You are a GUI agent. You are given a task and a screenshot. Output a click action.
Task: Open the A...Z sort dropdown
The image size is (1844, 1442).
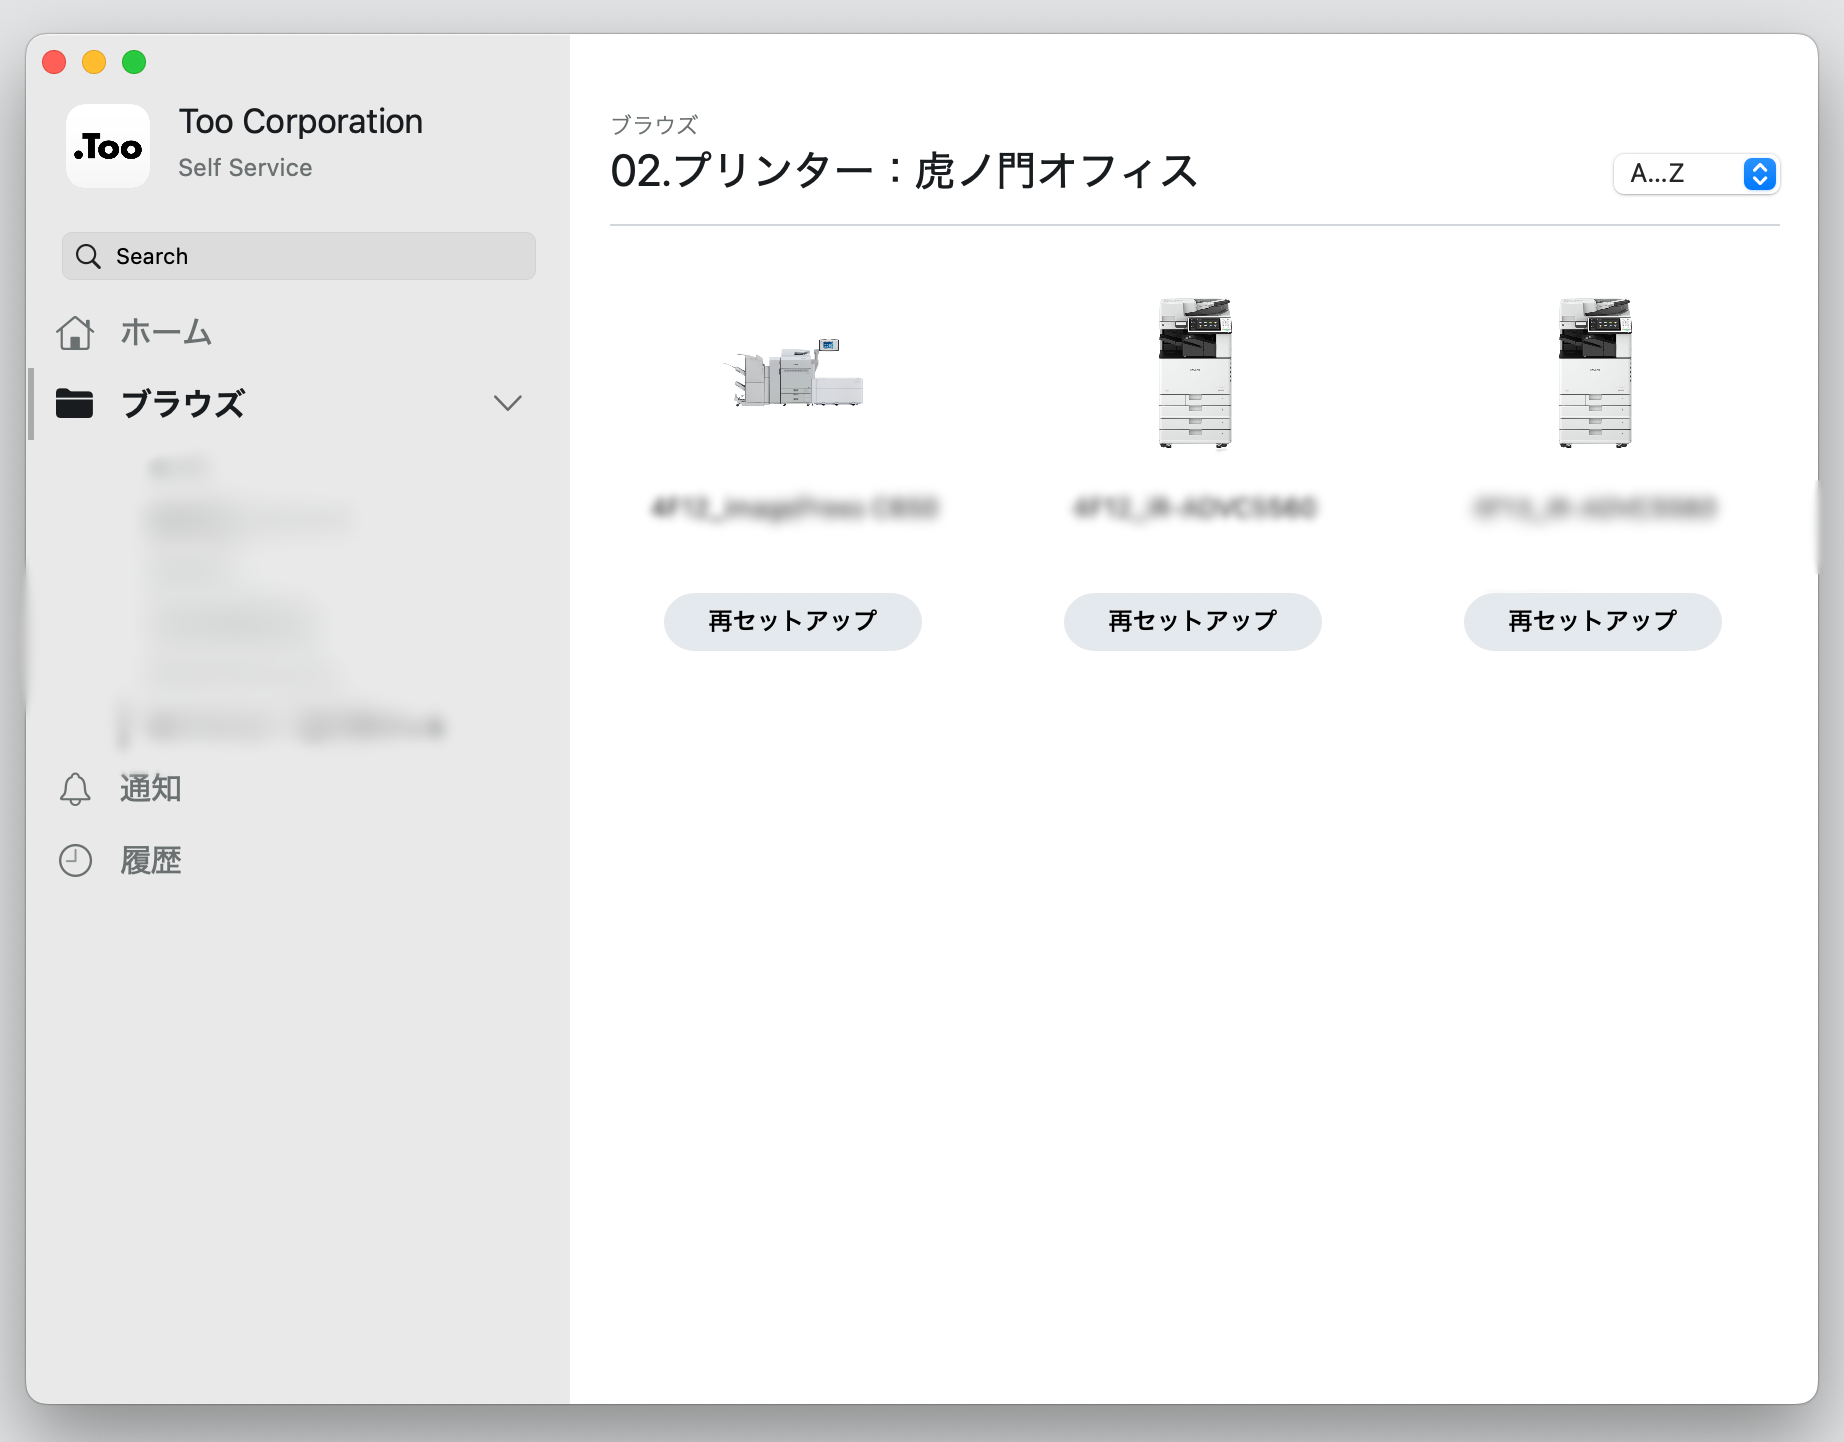point(1680,174)
